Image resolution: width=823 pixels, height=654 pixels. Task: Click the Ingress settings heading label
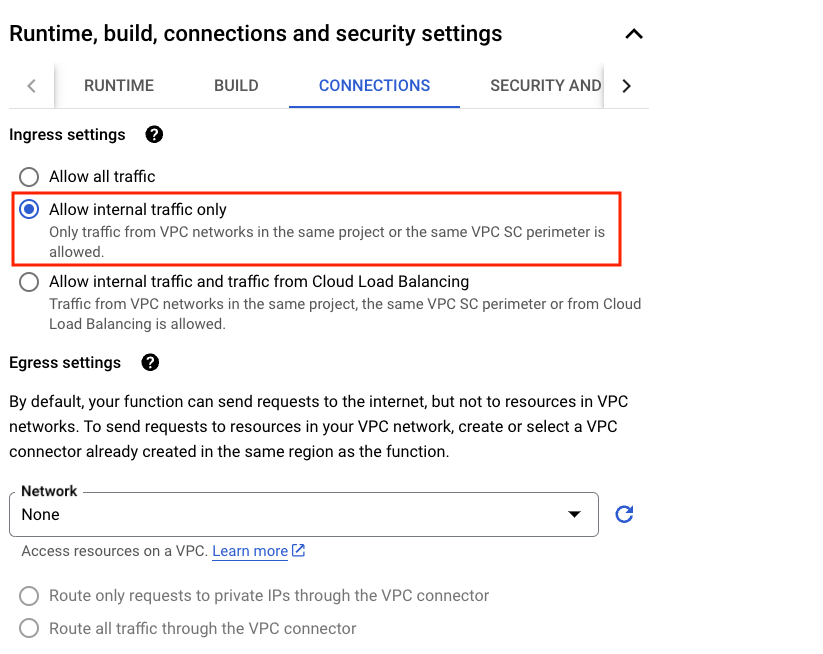tap(67, 135)
